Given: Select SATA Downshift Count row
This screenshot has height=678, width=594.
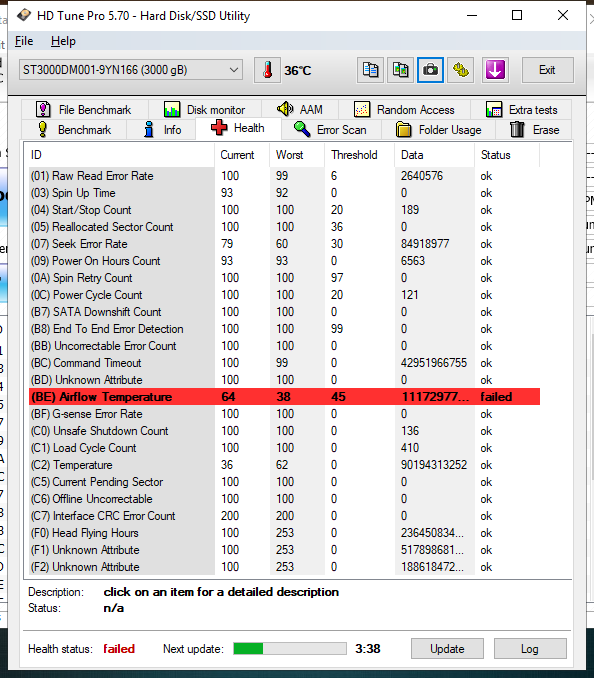Looking at the screenshot, I should click(284, 312).
